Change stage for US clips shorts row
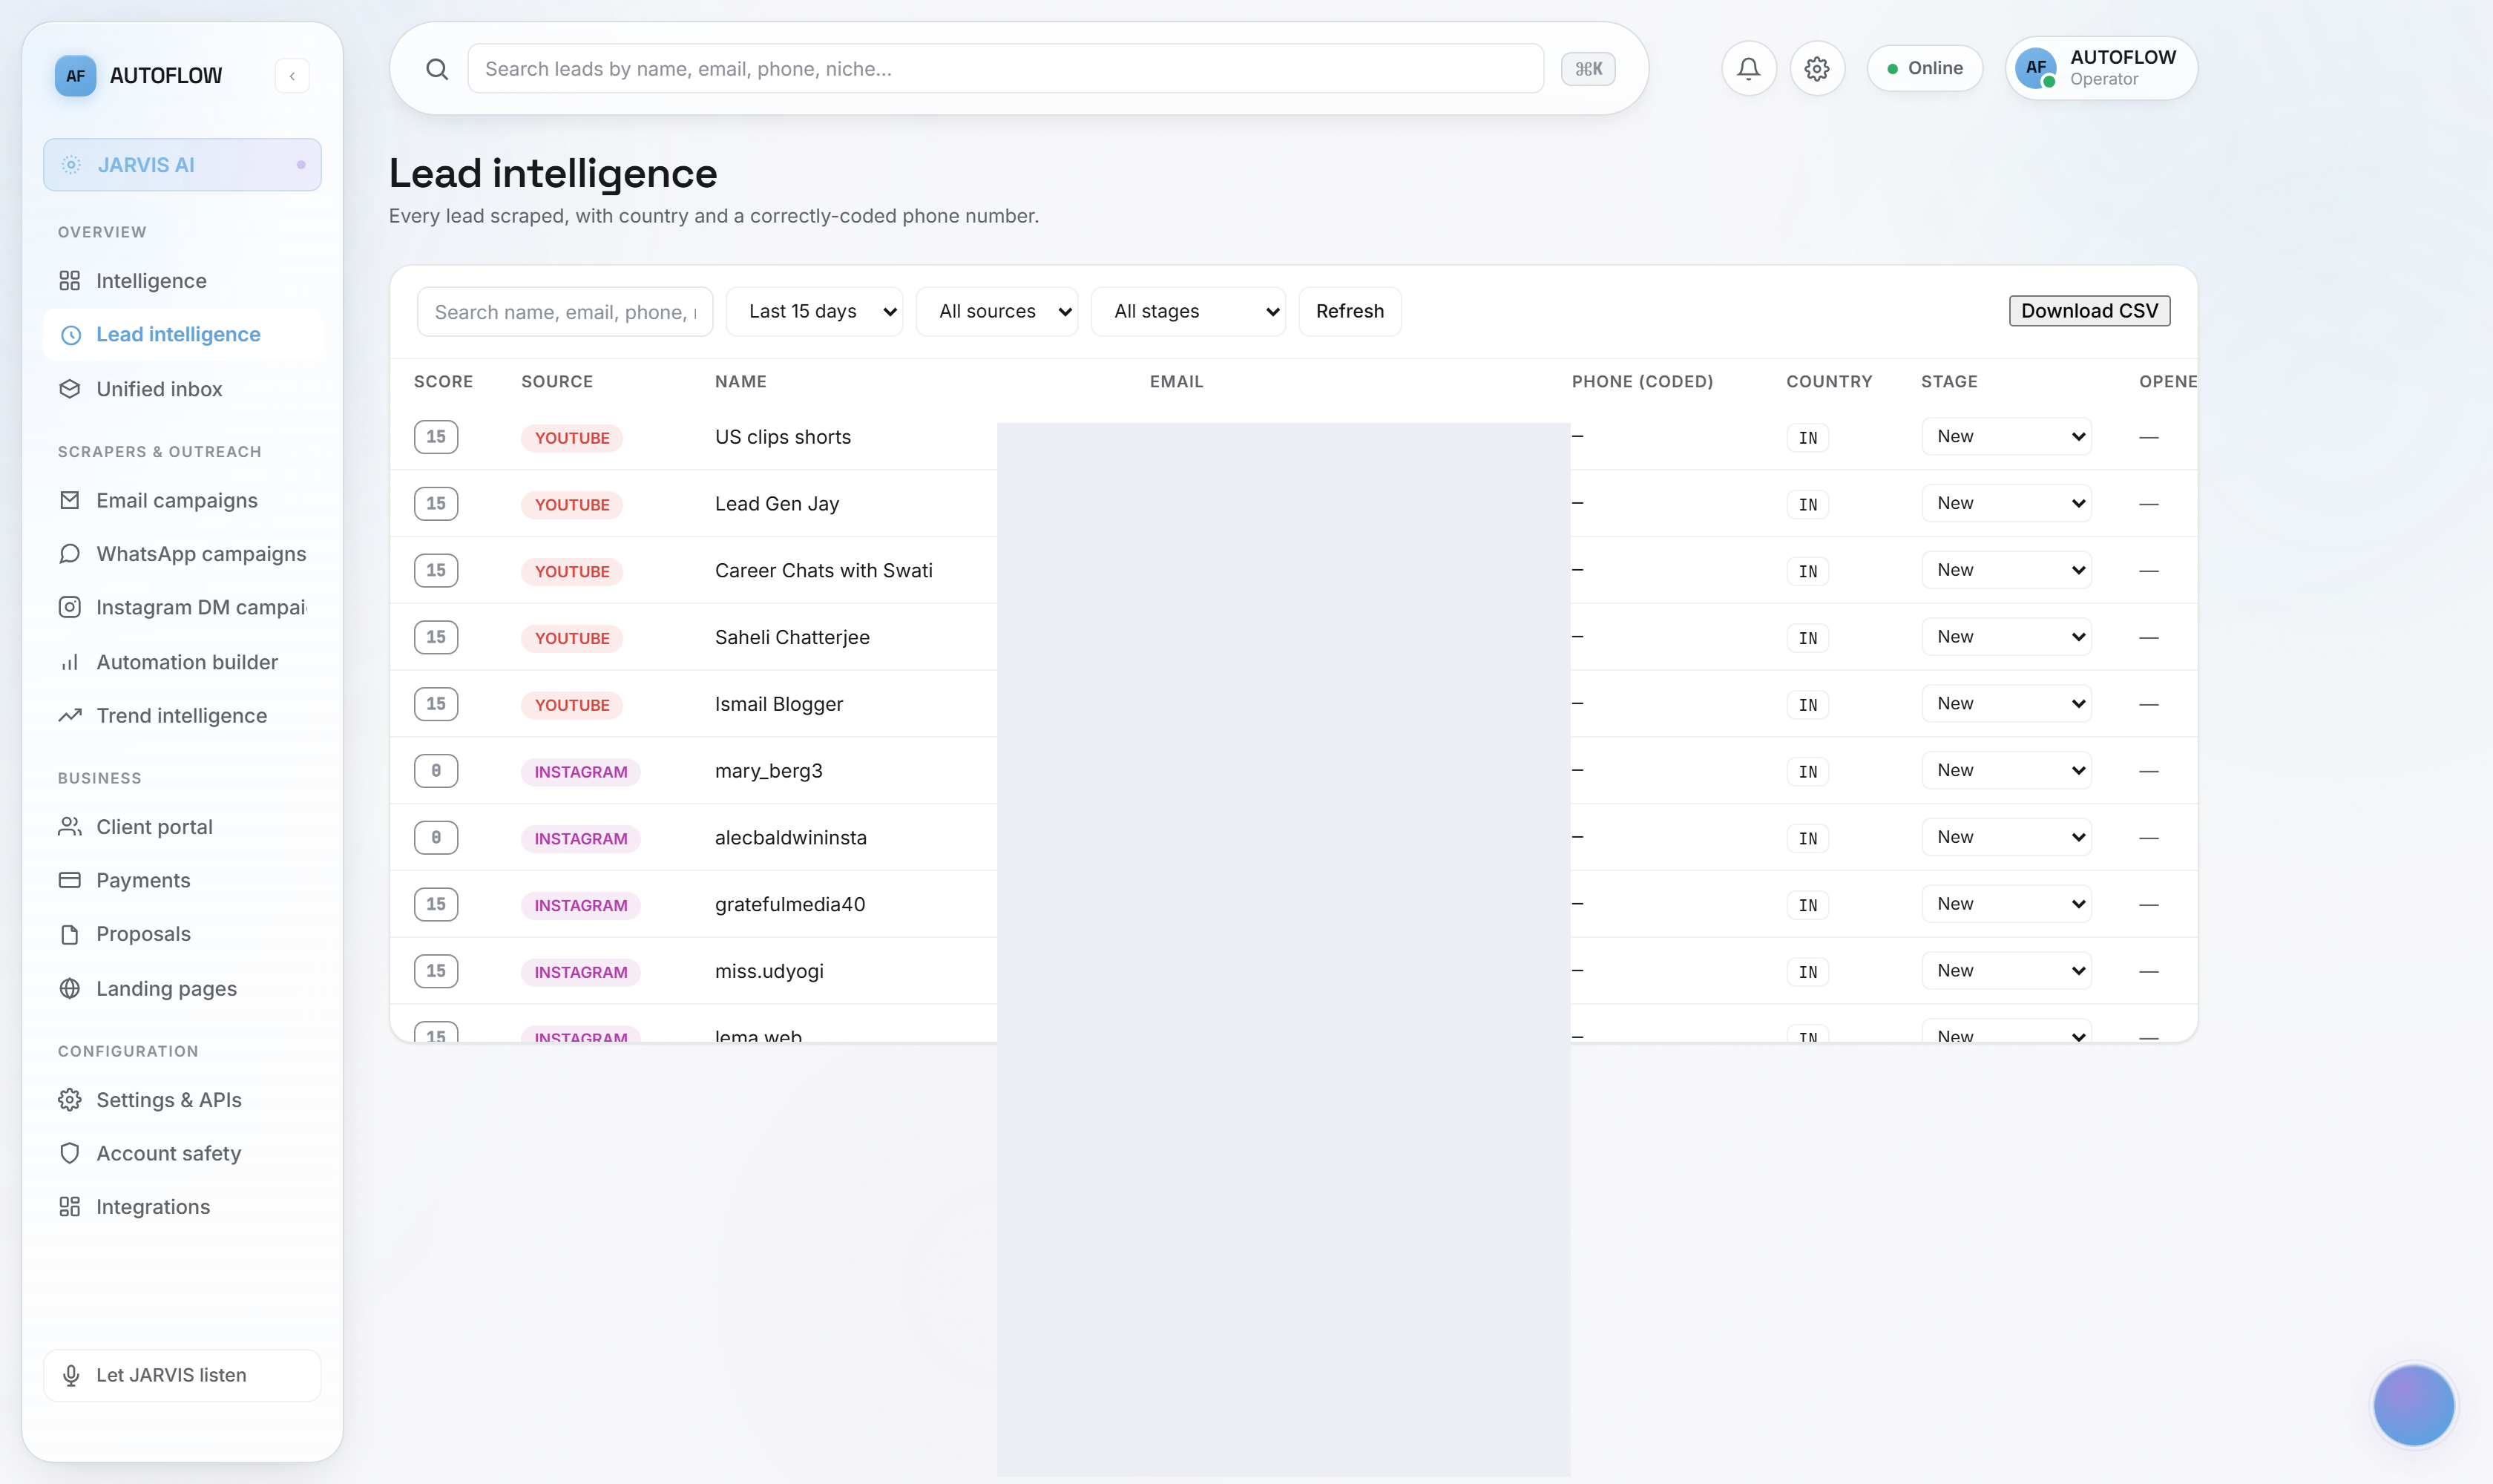Image resolution: width=2493 pixels, height=1484 pixels. point(2006,437)
